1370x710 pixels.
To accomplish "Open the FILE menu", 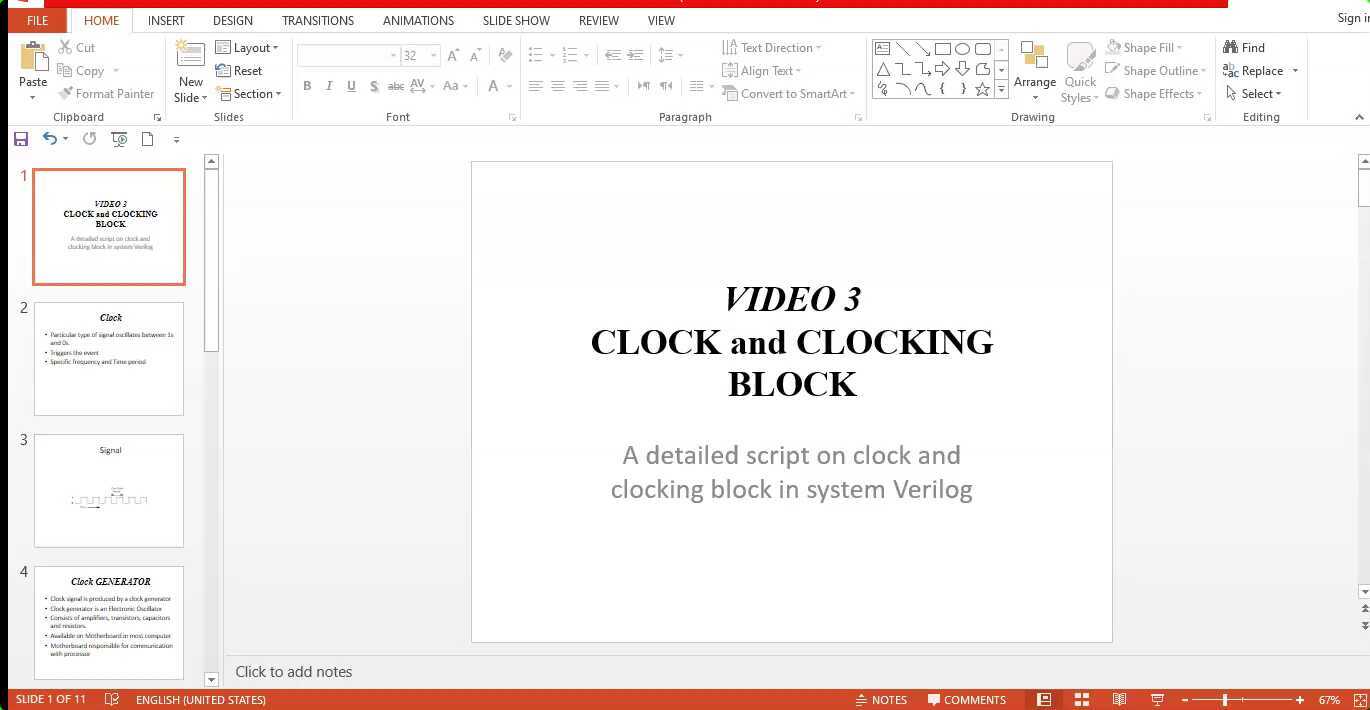I will click(37, 20).
